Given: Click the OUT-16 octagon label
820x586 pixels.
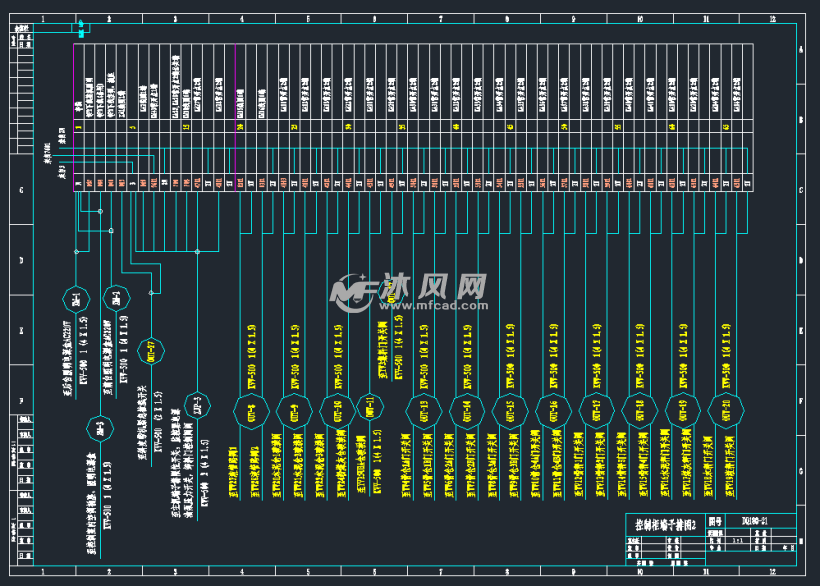Looking at the screenshot, I should 553,410.
